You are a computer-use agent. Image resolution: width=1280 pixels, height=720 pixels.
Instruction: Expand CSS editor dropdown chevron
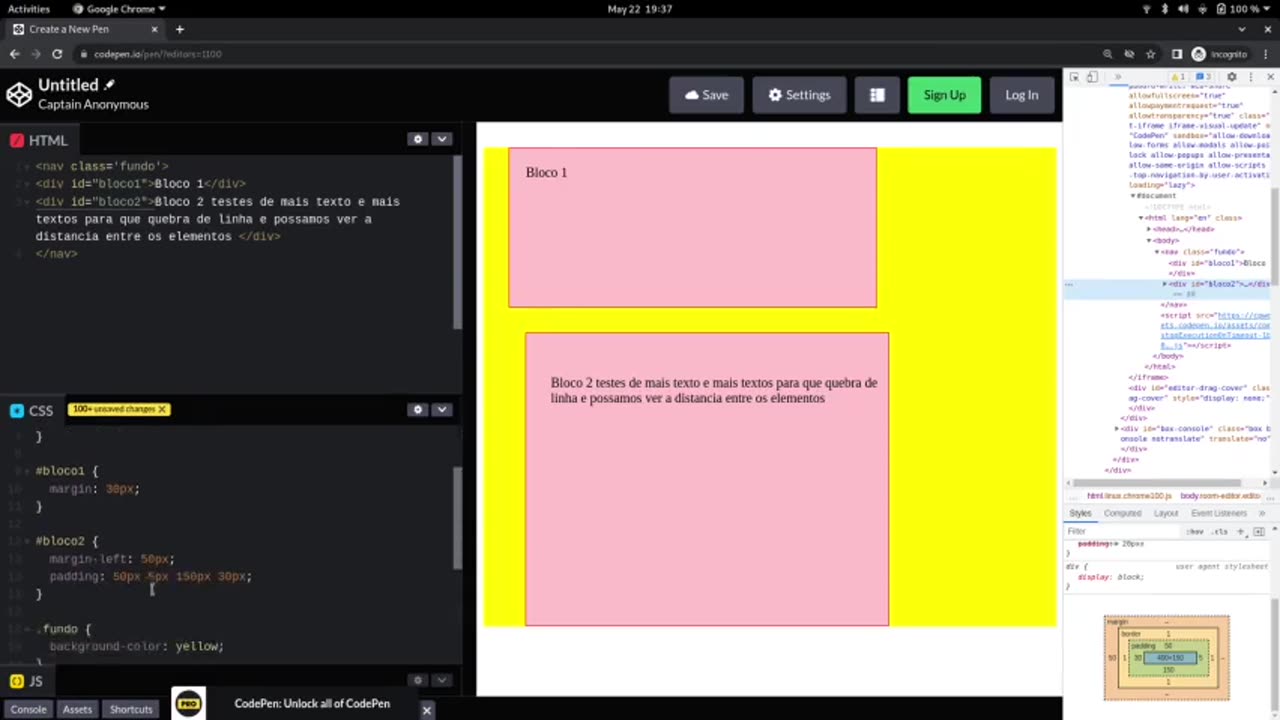pos(441,410)
